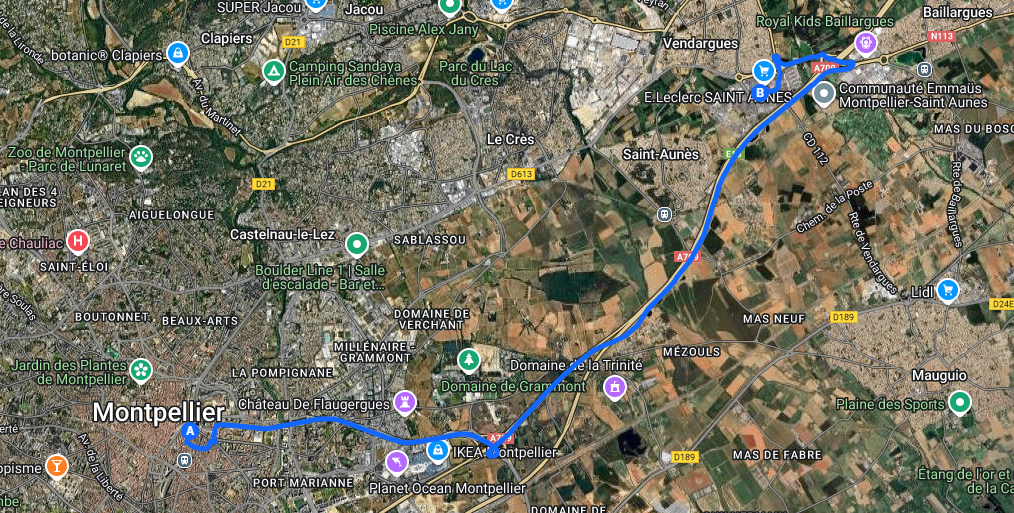Click the route destination marker B
The image size is (1014, 513).
760,93
